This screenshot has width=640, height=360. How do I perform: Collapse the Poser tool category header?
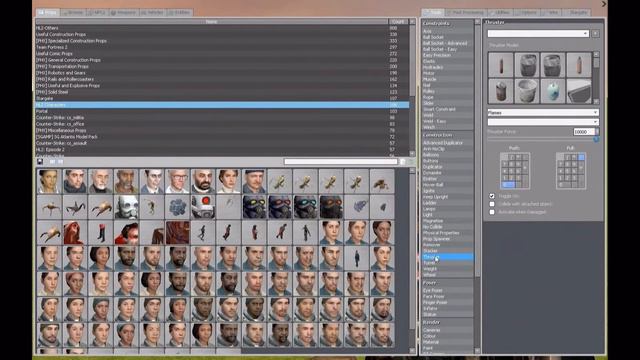click(x=447, y=282)
